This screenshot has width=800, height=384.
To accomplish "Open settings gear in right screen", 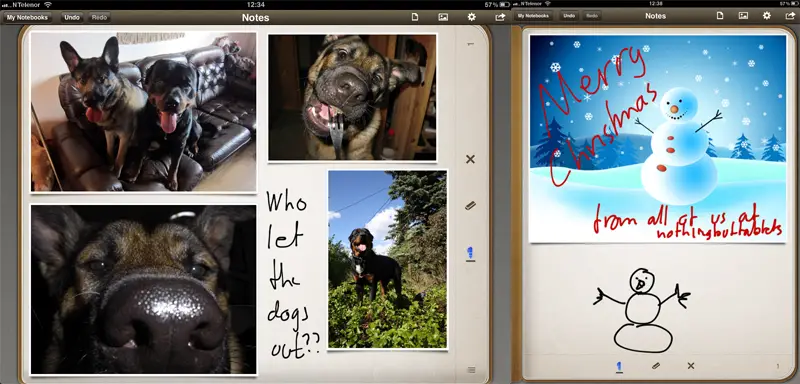I will [x=767, y=16].
